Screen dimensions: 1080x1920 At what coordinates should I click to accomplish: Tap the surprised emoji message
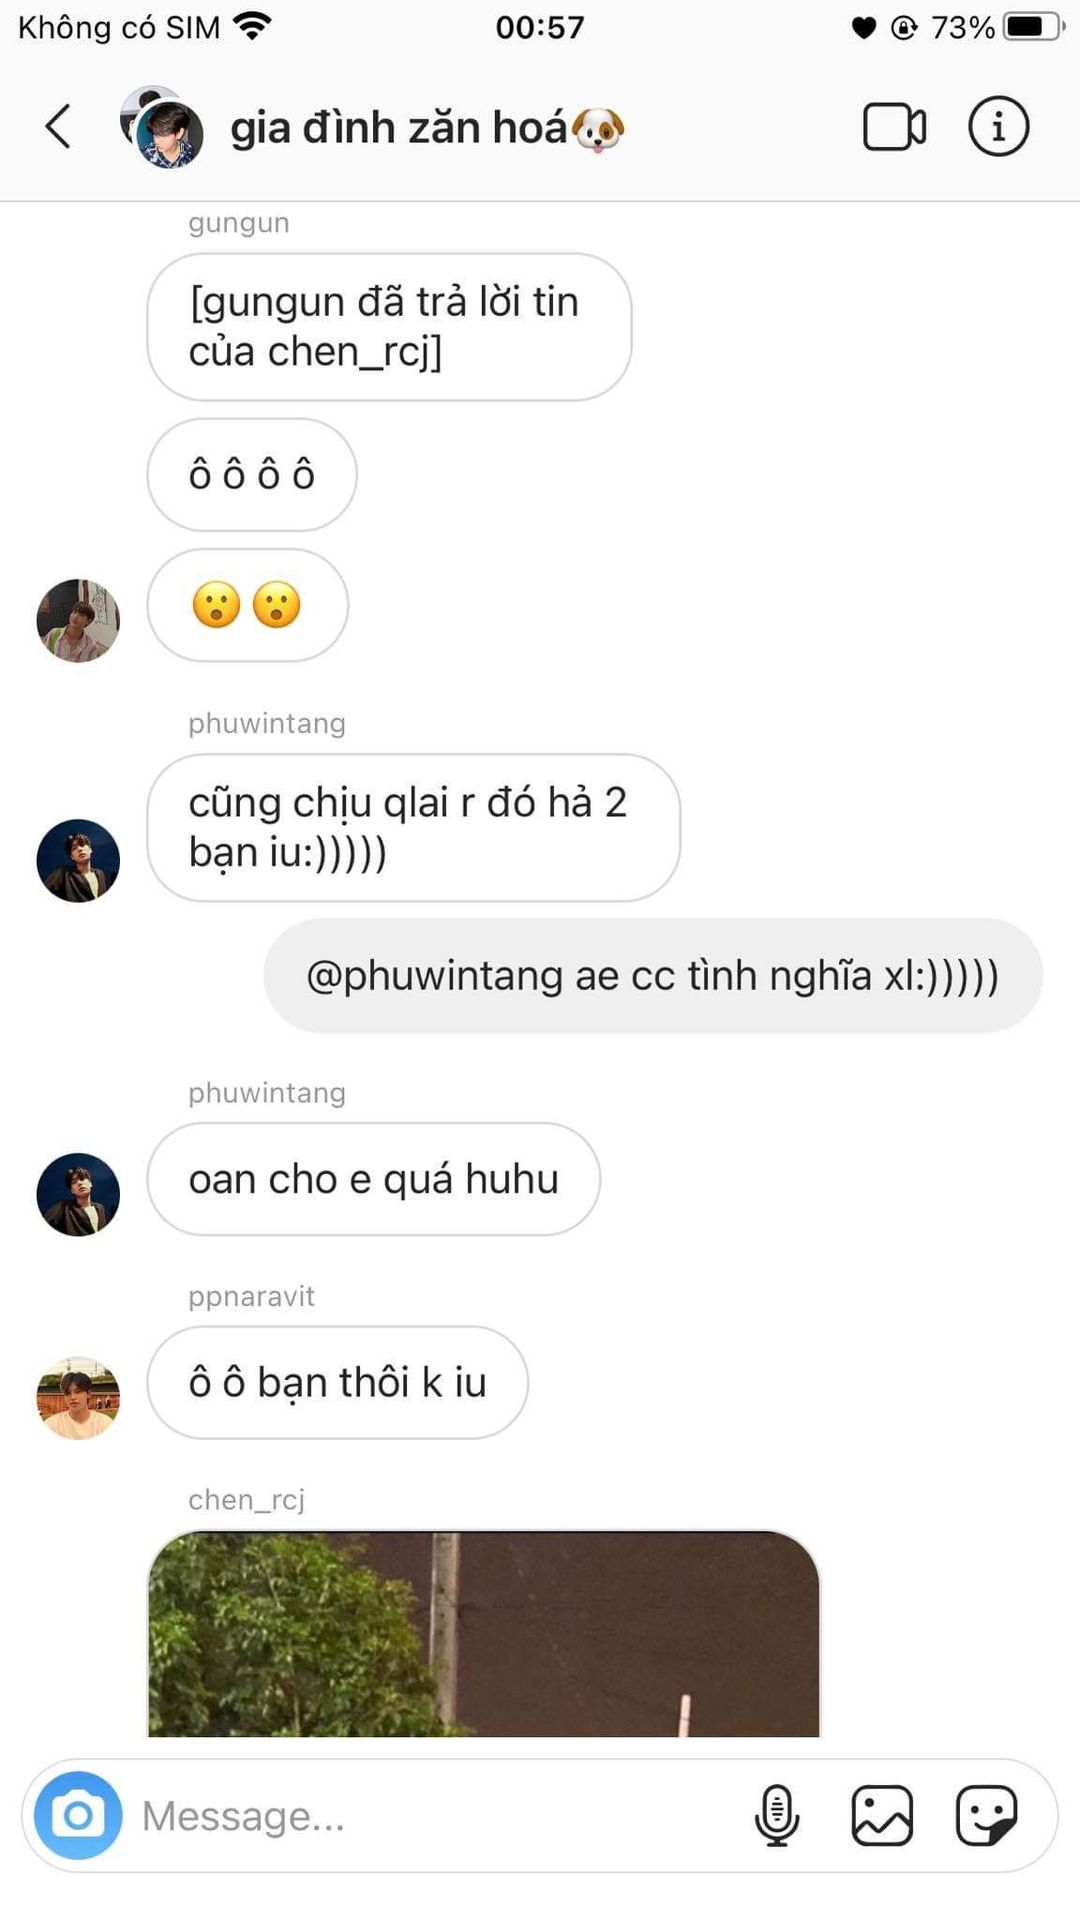248,605
